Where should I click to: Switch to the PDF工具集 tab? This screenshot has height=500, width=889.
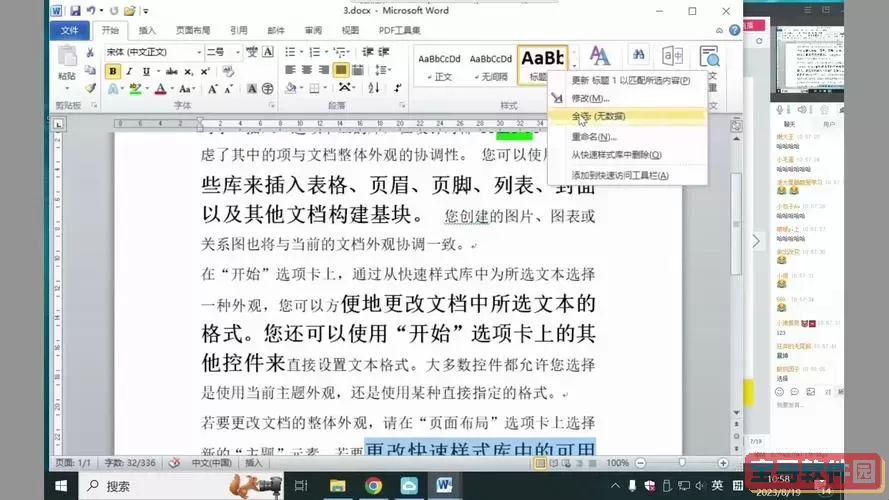(x=400, y=31)
